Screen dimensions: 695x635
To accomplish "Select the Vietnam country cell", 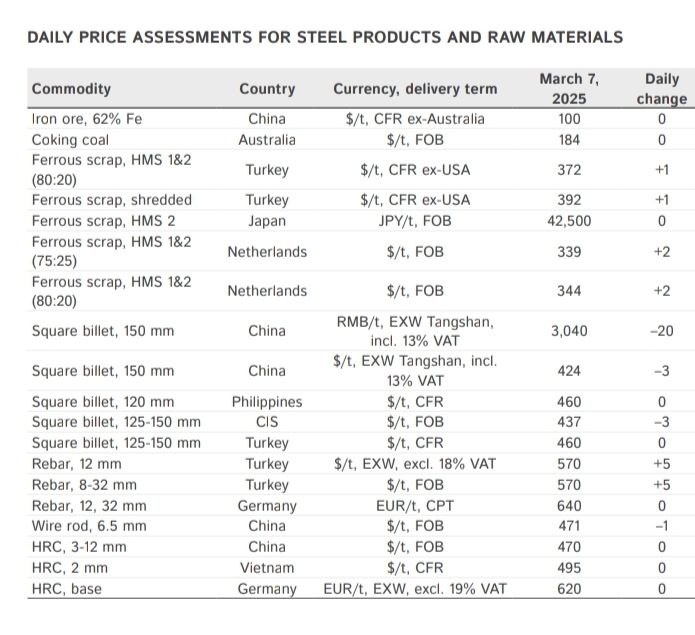I will [267, 568].
